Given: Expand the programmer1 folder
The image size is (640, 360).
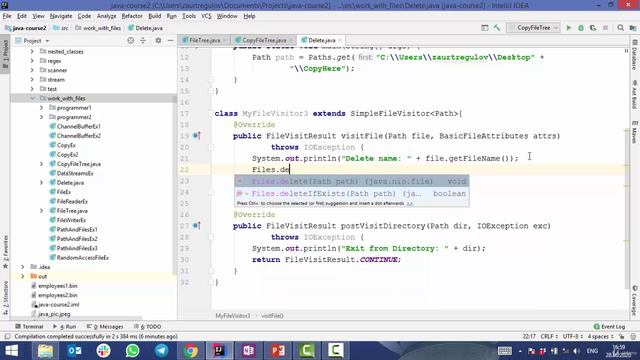Looking at the screenshot, I should point(41,108).
